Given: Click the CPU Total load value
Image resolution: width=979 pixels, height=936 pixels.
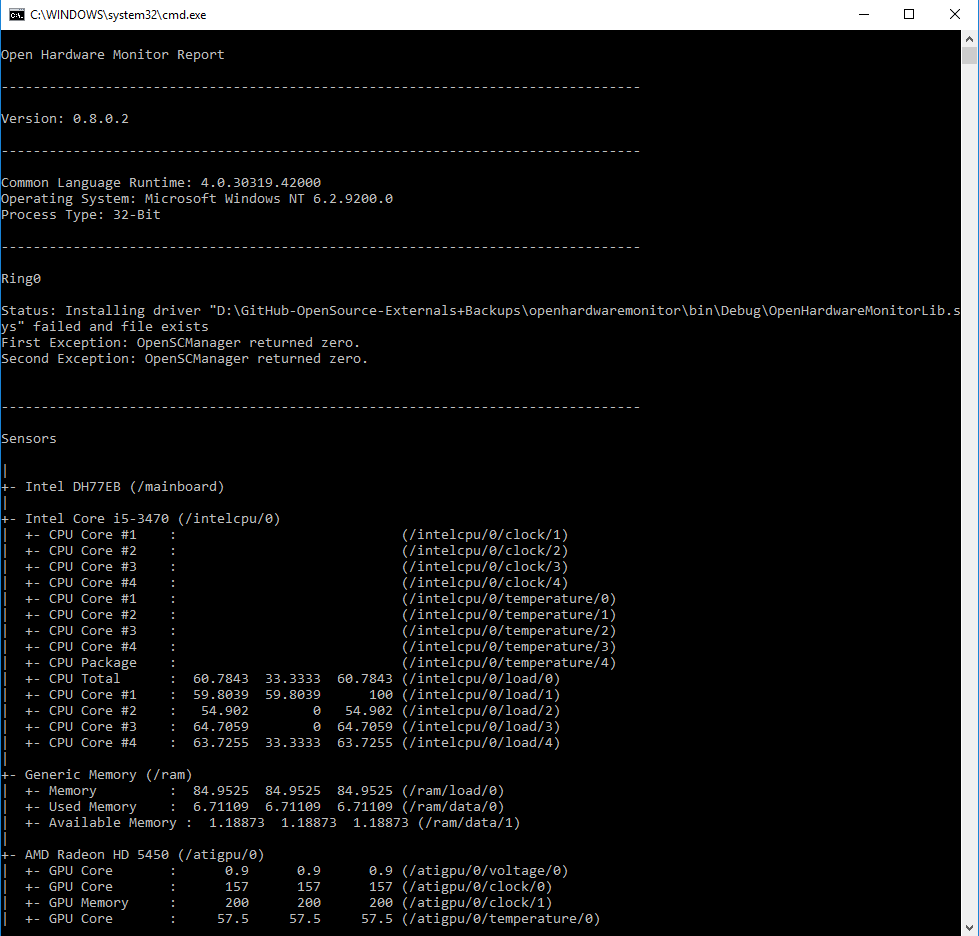Looking at the screenshot, I should pos(220,678).
